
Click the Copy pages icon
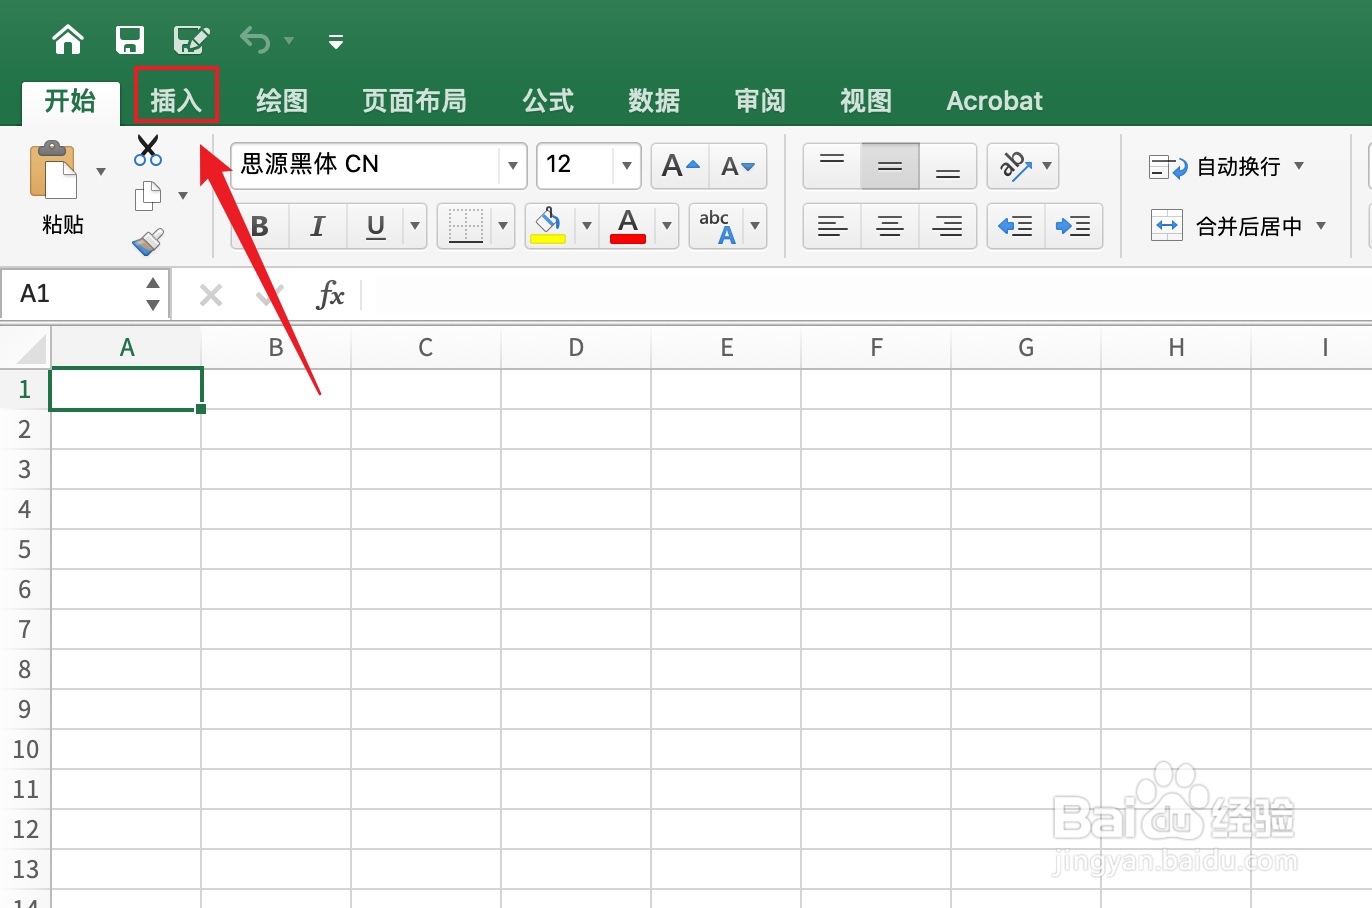coord(148,195)
